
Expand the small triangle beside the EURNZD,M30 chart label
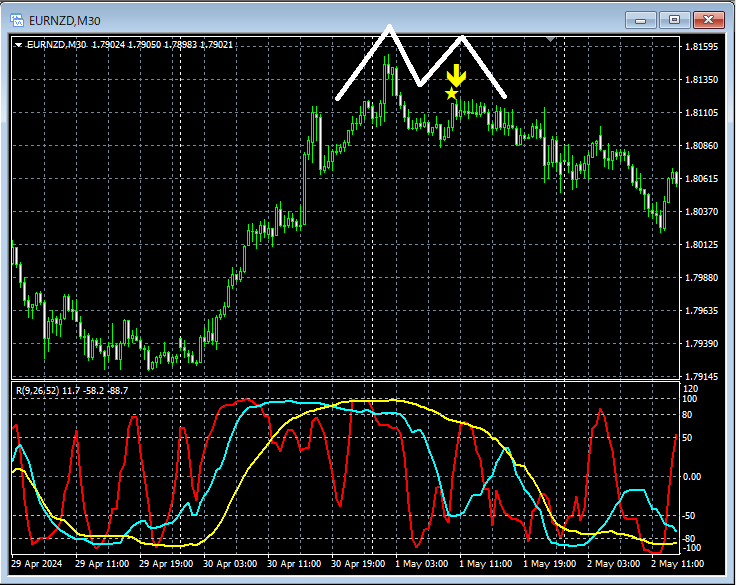pyautogui.click(x=19, y=45)
